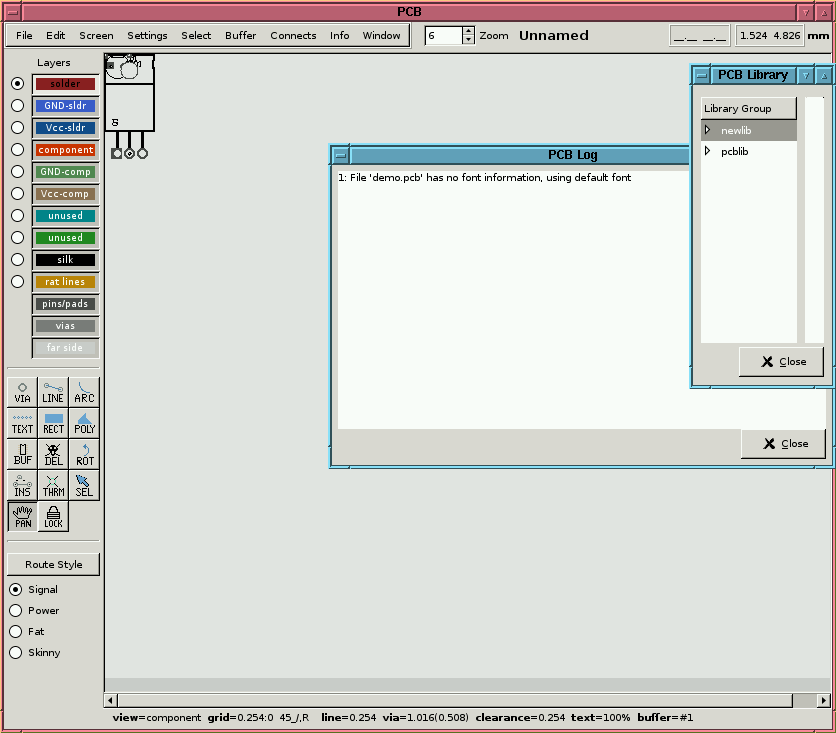Select the Power route style radio
This screenshot has width=836, height=733.
coord(15,611)
